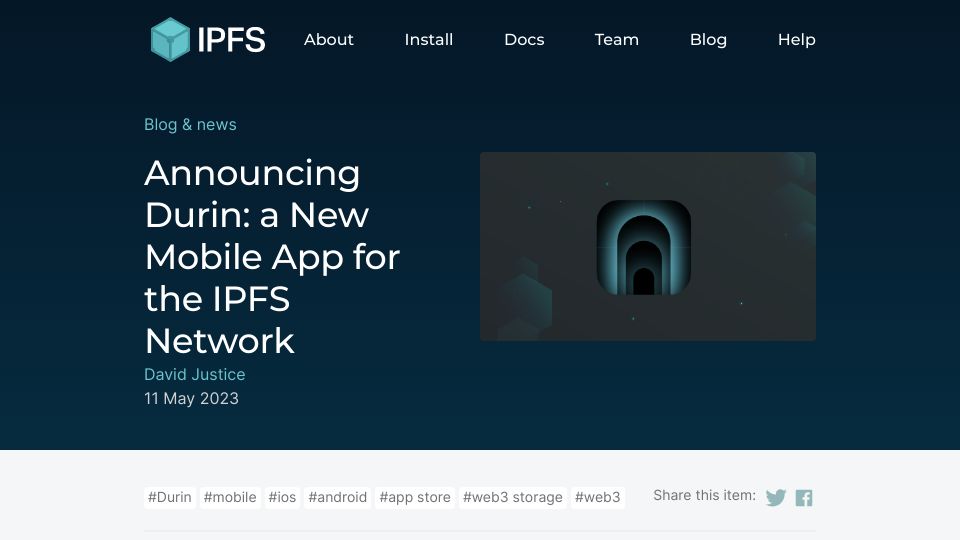Click the article title Announcing Durin
The height and width of the screenshot is (540, 960).
coord(272,257)
